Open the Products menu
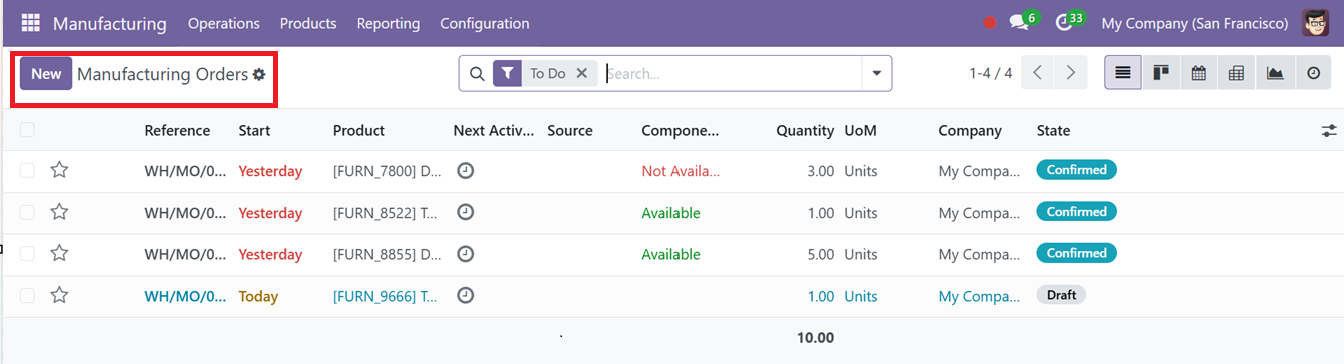The image size is (1344, 364). click(308, 23)
